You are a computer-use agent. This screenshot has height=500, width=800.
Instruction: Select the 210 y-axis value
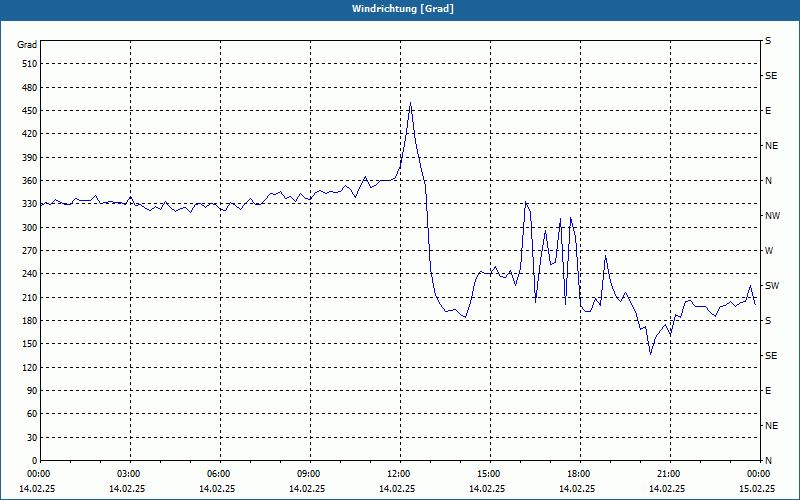coord(30,297)
